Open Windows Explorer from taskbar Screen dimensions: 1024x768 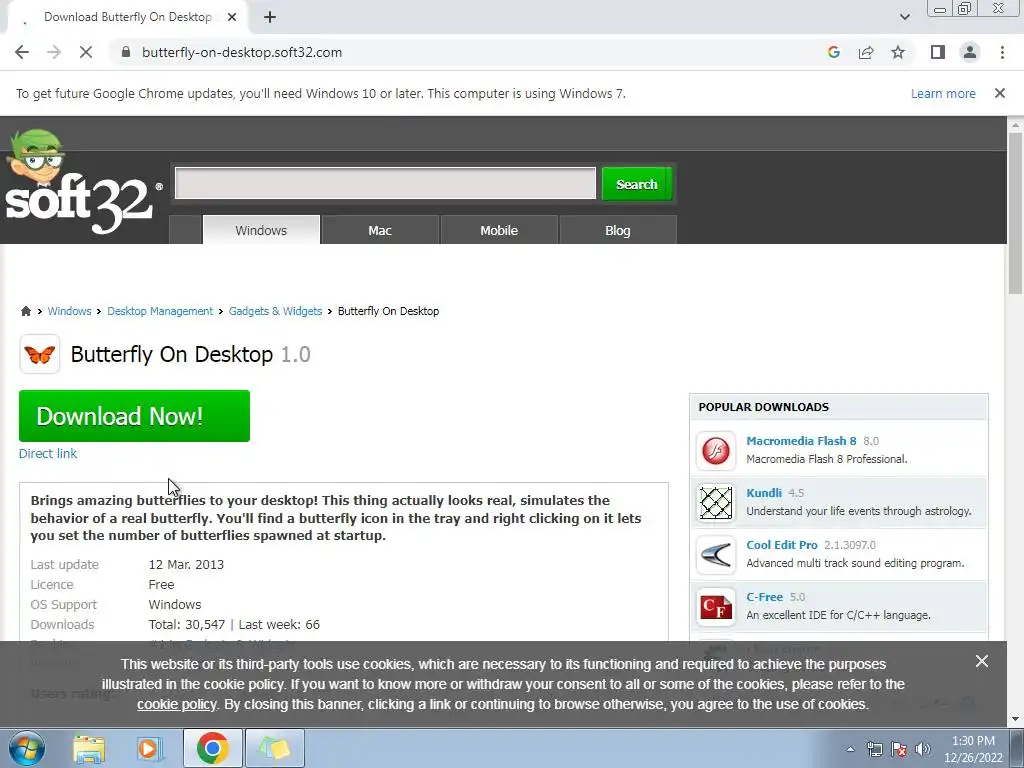tap(89, 748)
